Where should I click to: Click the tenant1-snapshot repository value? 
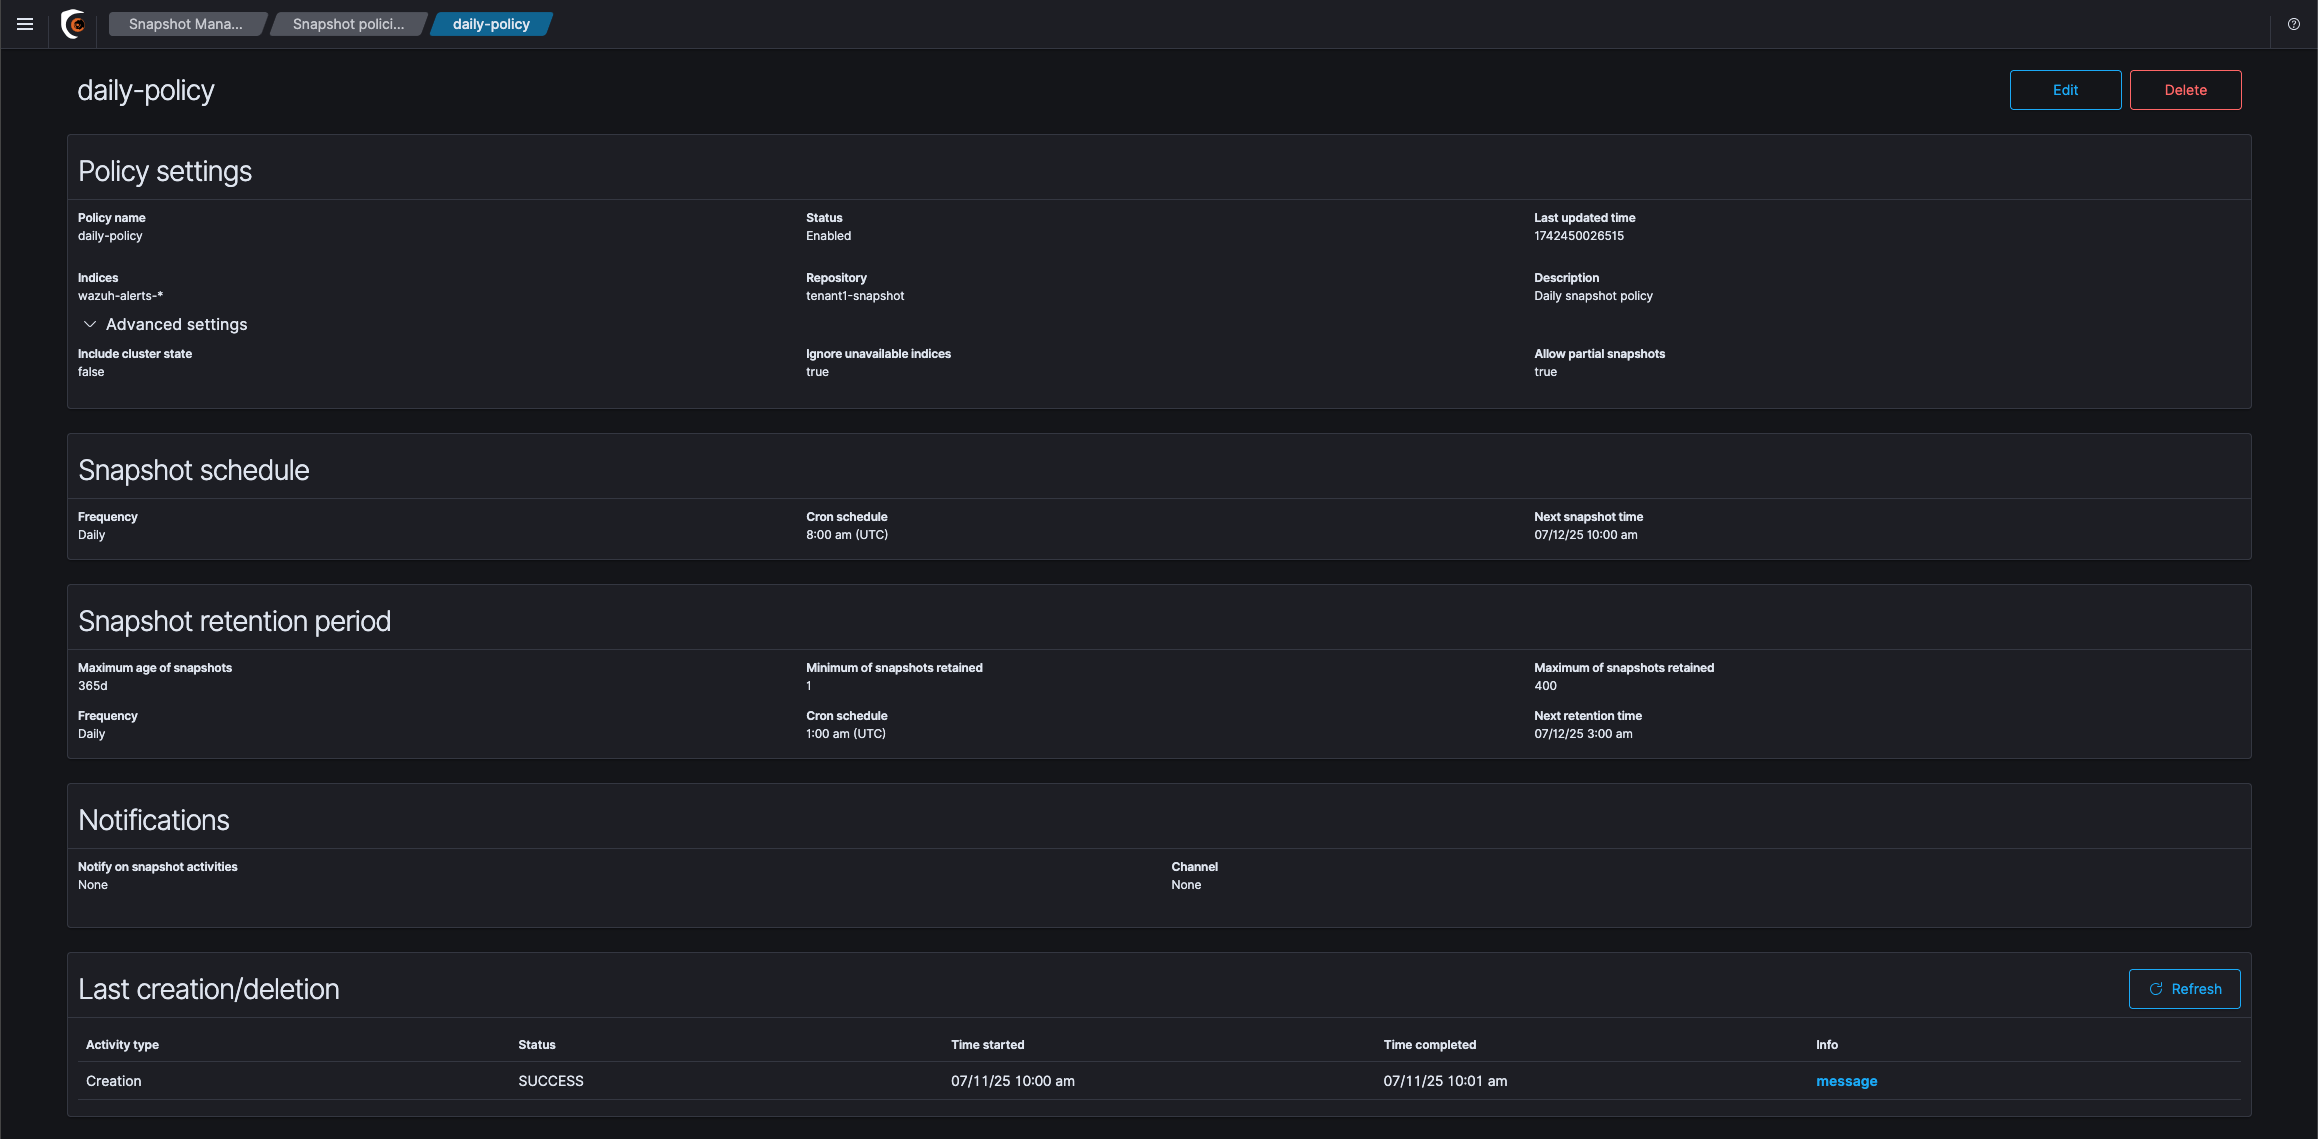point(855,296)
